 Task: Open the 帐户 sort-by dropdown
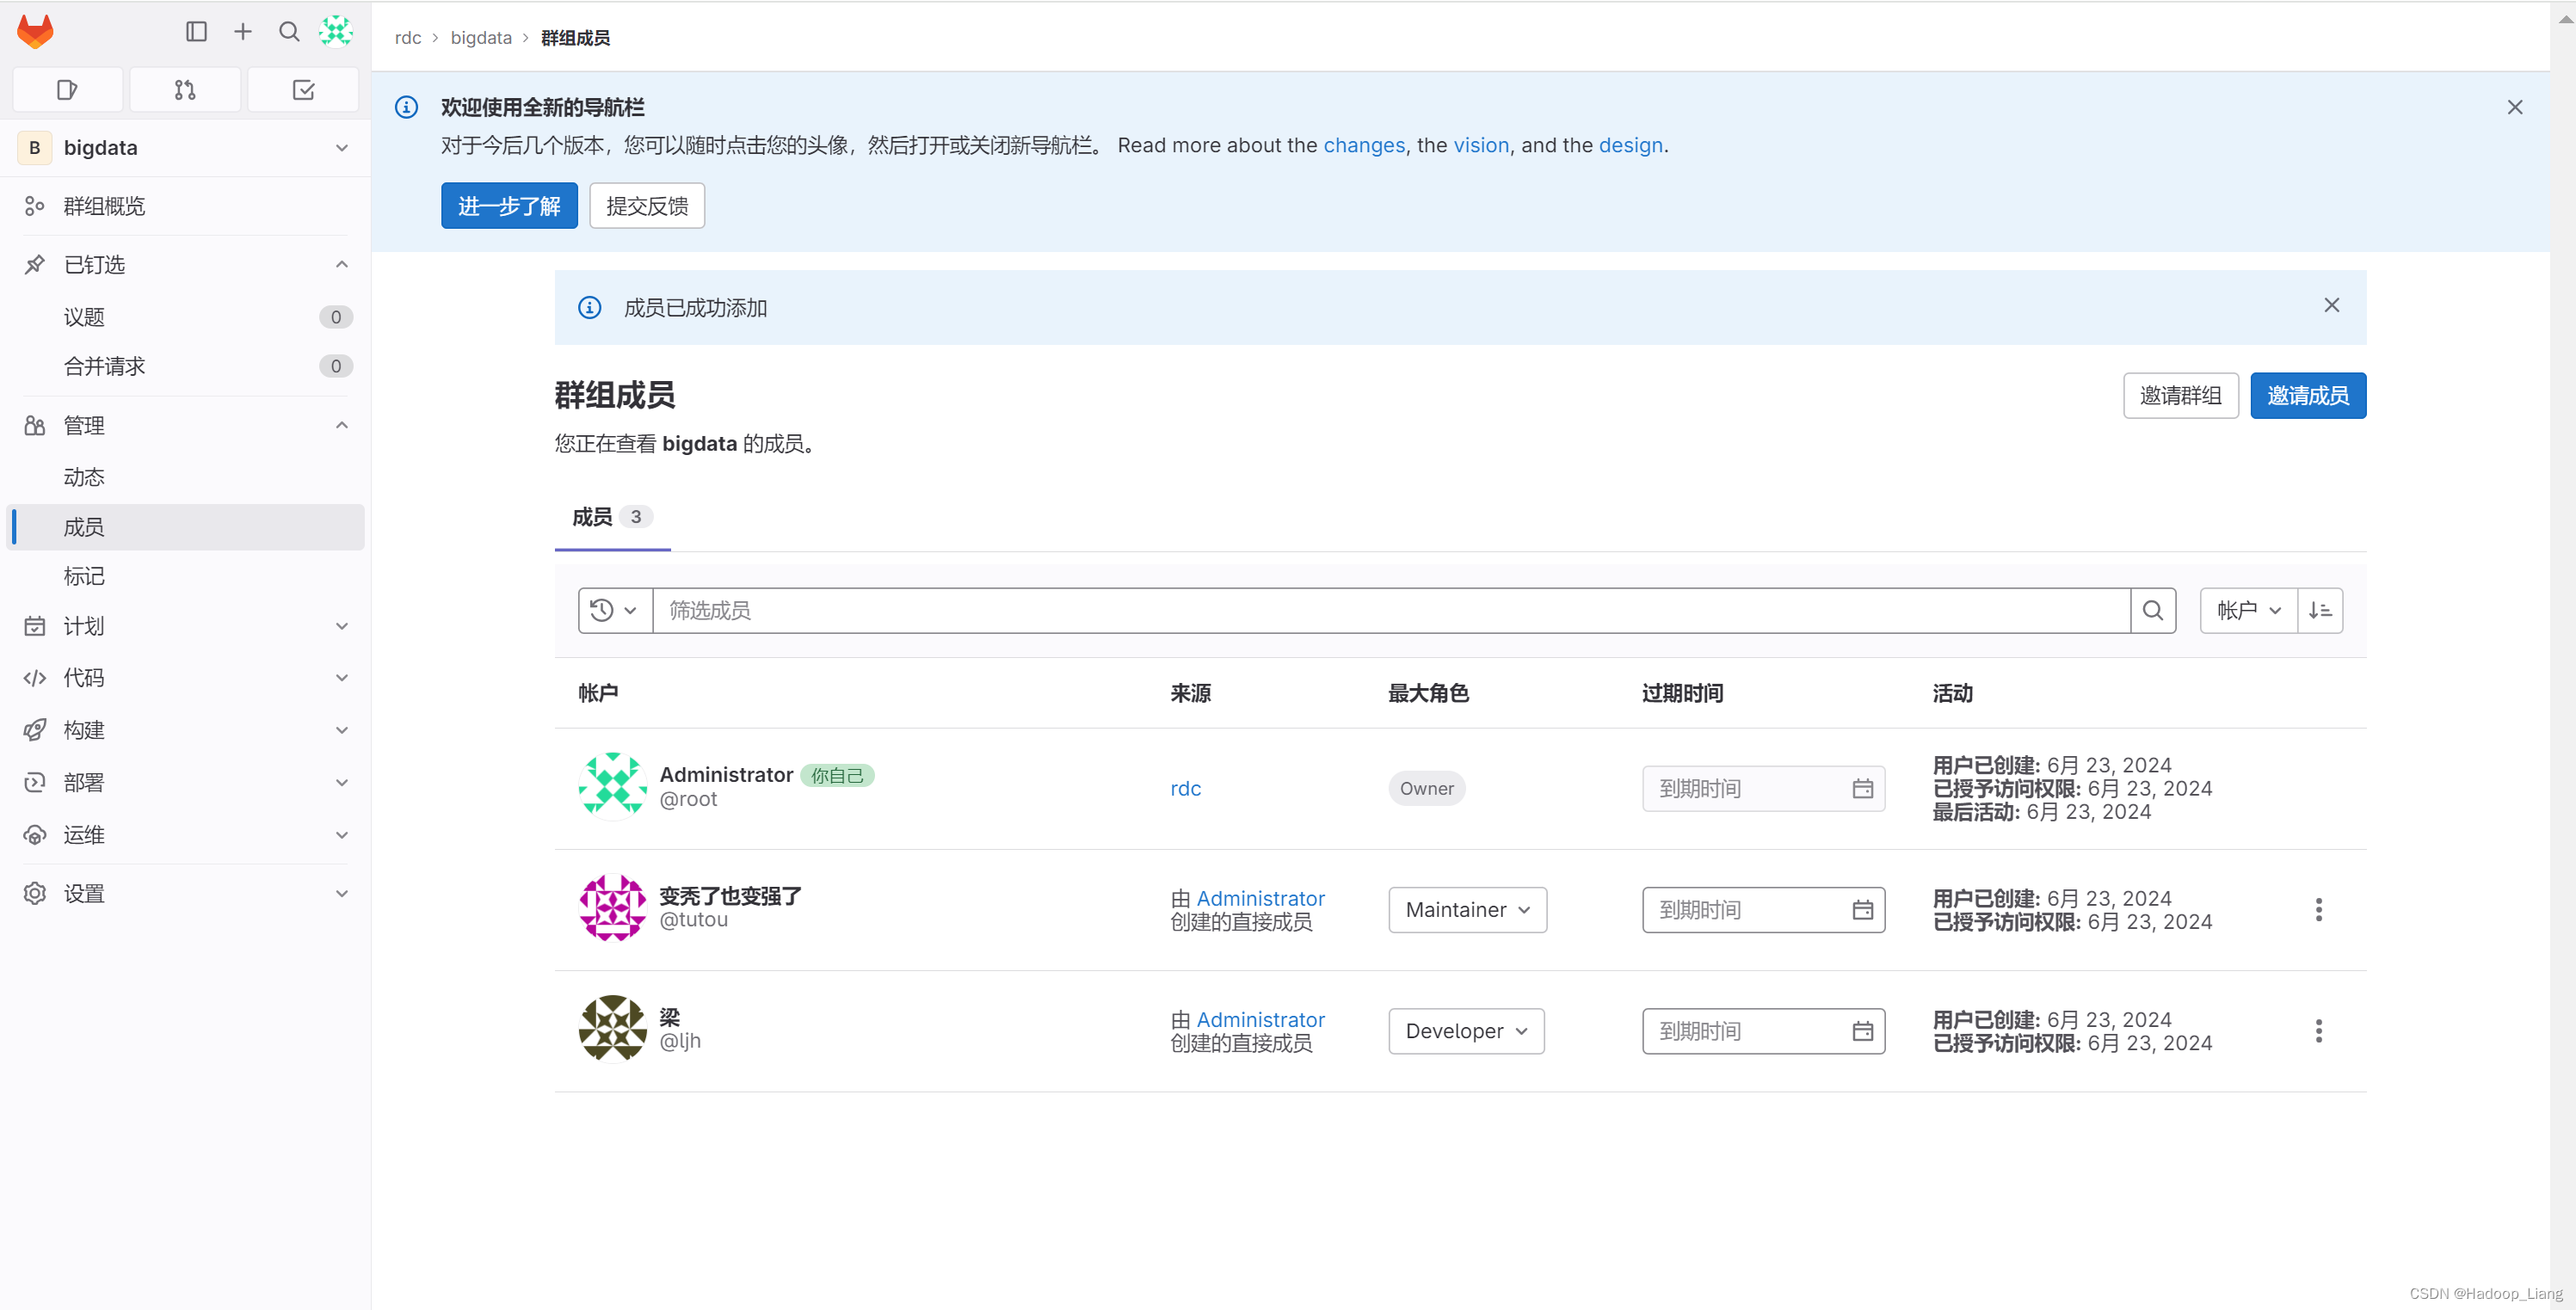[2247, 610]
